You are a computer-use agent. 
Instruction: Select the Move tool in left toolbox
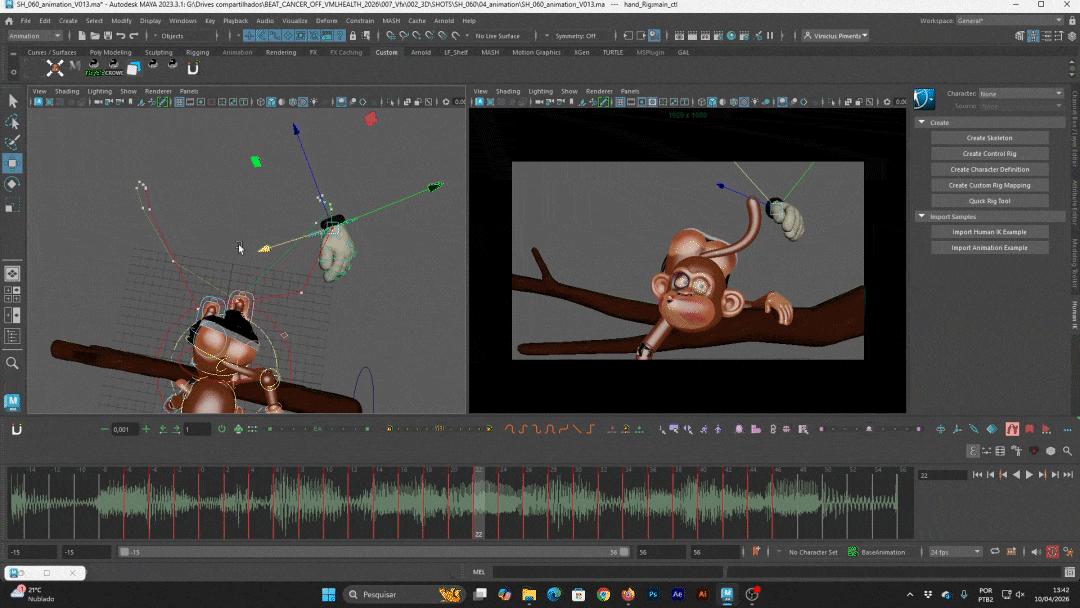(12, 163)
